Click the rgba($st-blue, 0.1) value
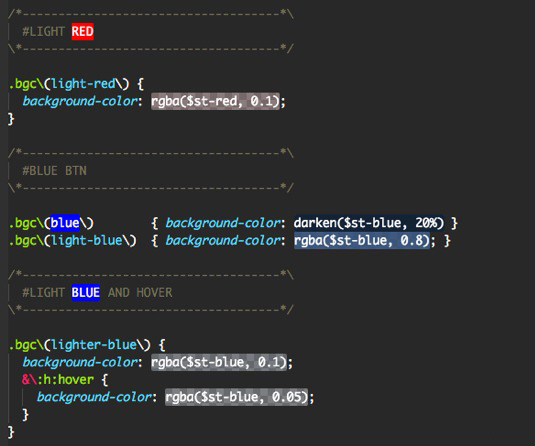 coord(219,362)
